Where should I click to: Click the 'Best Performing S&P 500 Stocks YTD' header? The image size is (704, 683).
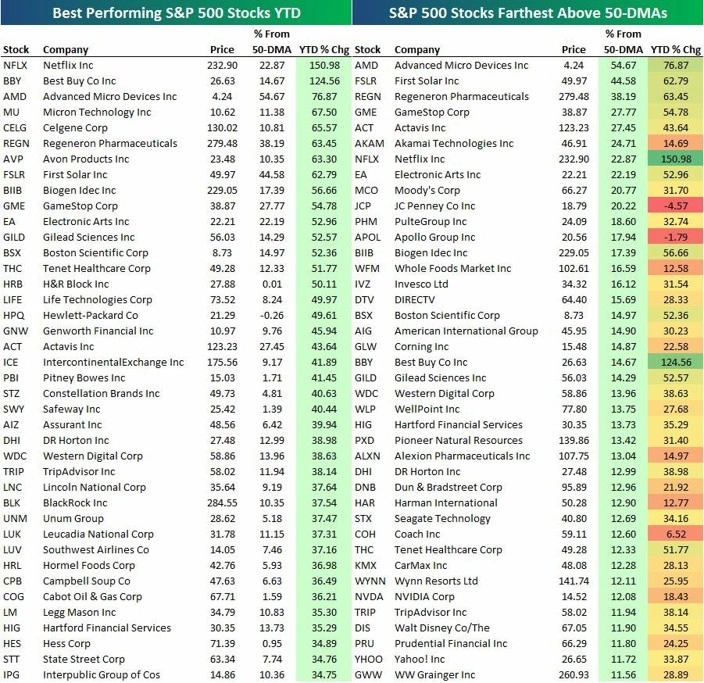point(176,13)
